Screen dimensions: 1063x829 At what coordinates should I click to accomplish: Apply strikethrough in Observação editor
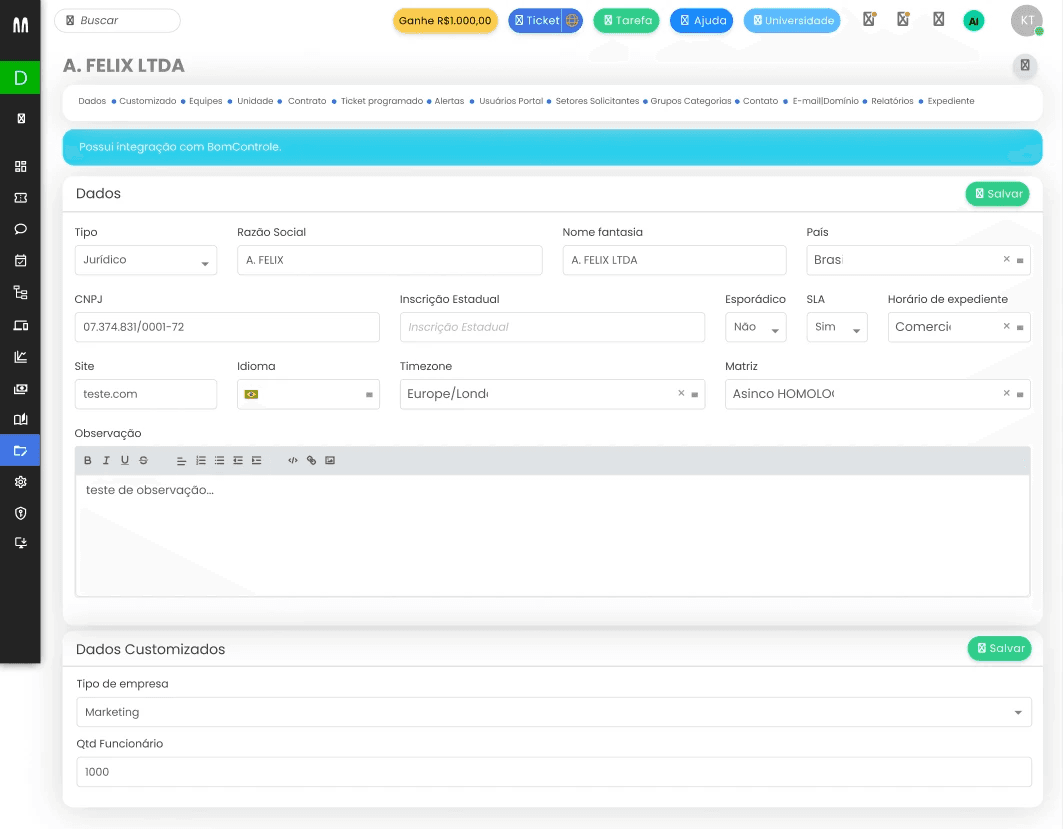[x=143, y=460]
